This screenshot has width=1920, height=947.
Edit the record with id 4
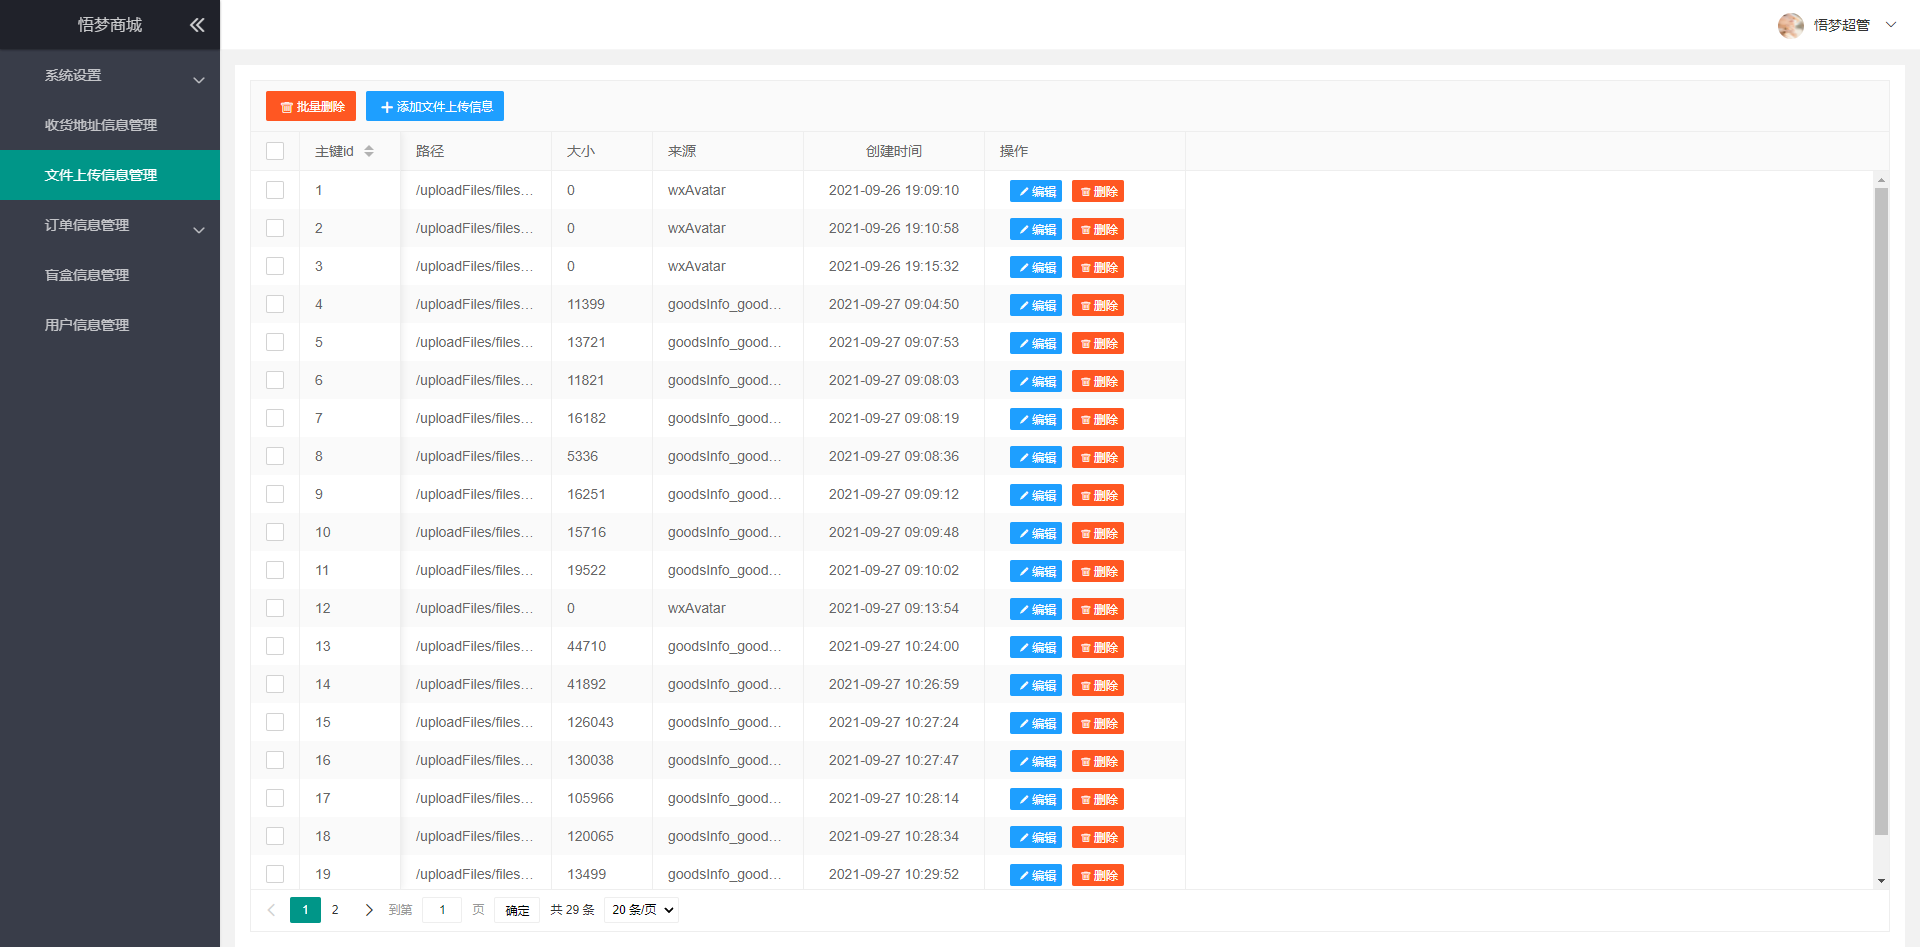click(x=1036, y=305)
